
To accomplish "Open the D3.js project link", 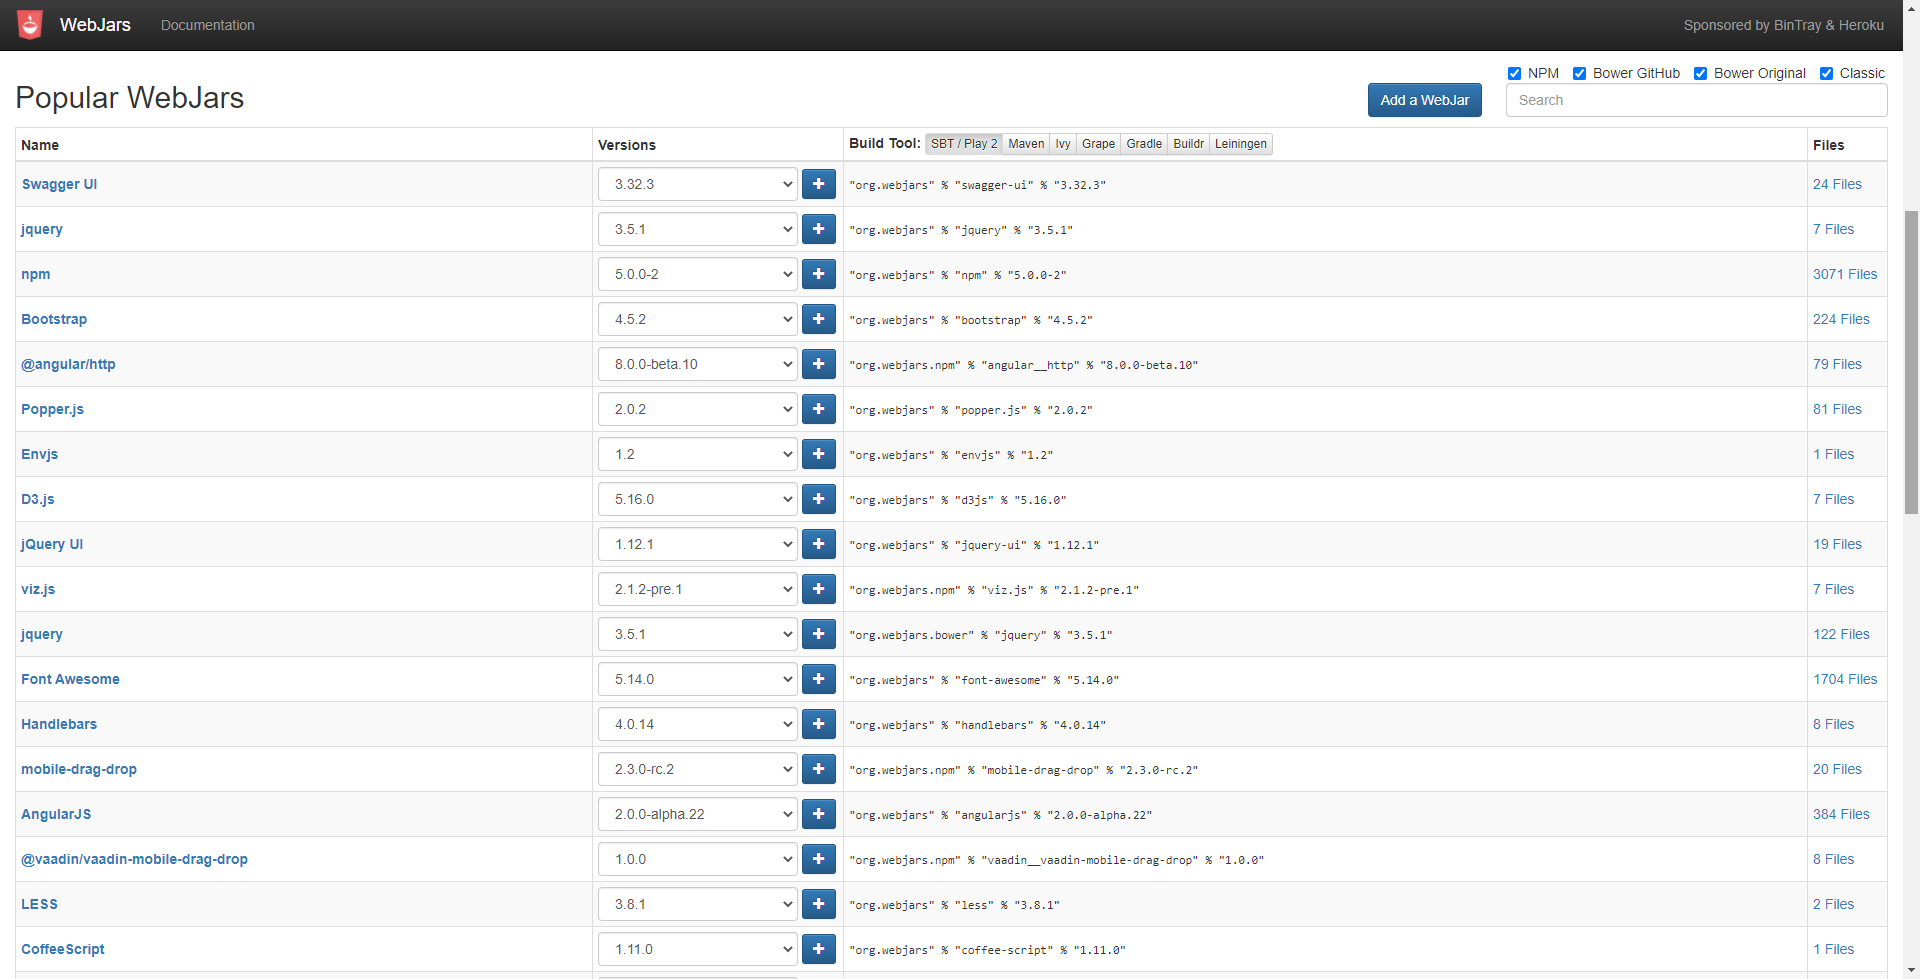I will tap(38, 499).
